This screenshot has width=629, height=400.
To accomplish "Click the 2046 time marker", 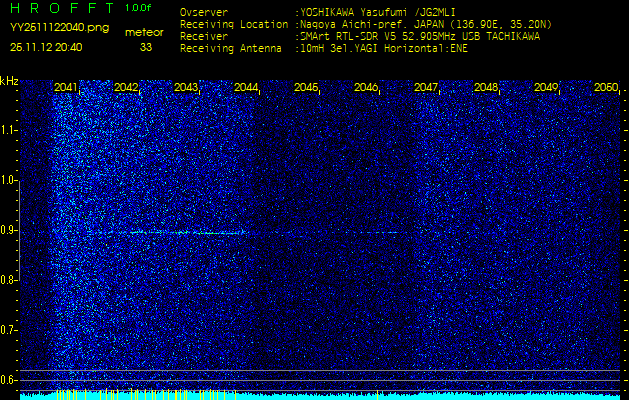I will click(366, 87).
